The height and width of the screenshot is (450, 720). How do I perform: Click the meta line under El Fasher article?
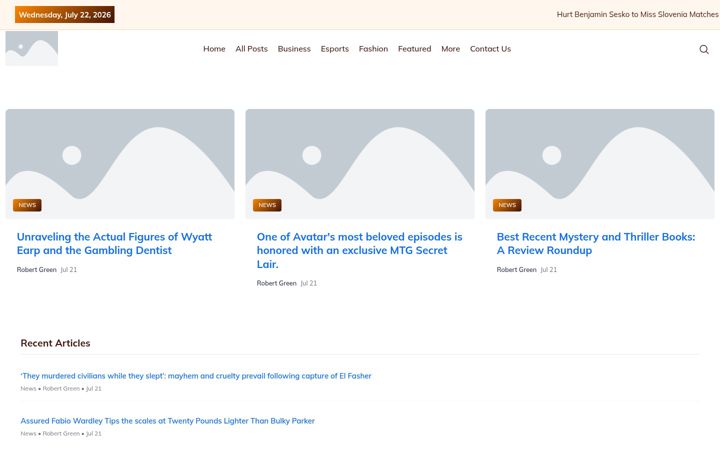(61, 388)
